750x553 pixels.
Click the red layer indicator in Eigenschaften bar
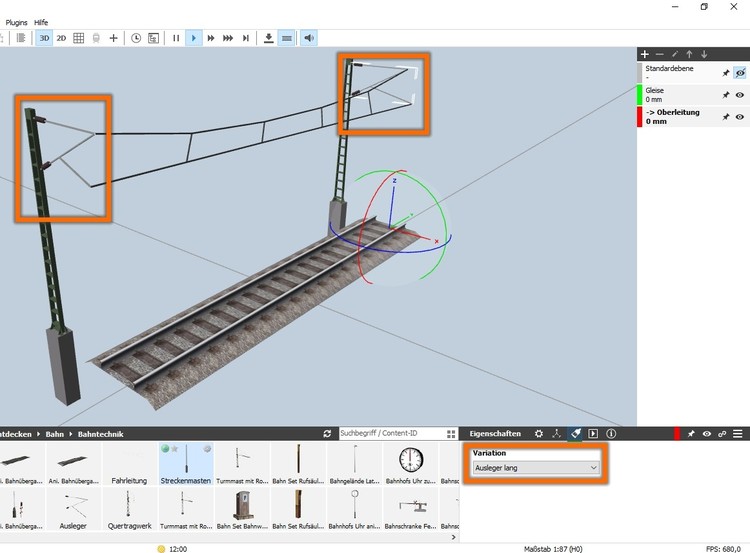coord(676,434)
